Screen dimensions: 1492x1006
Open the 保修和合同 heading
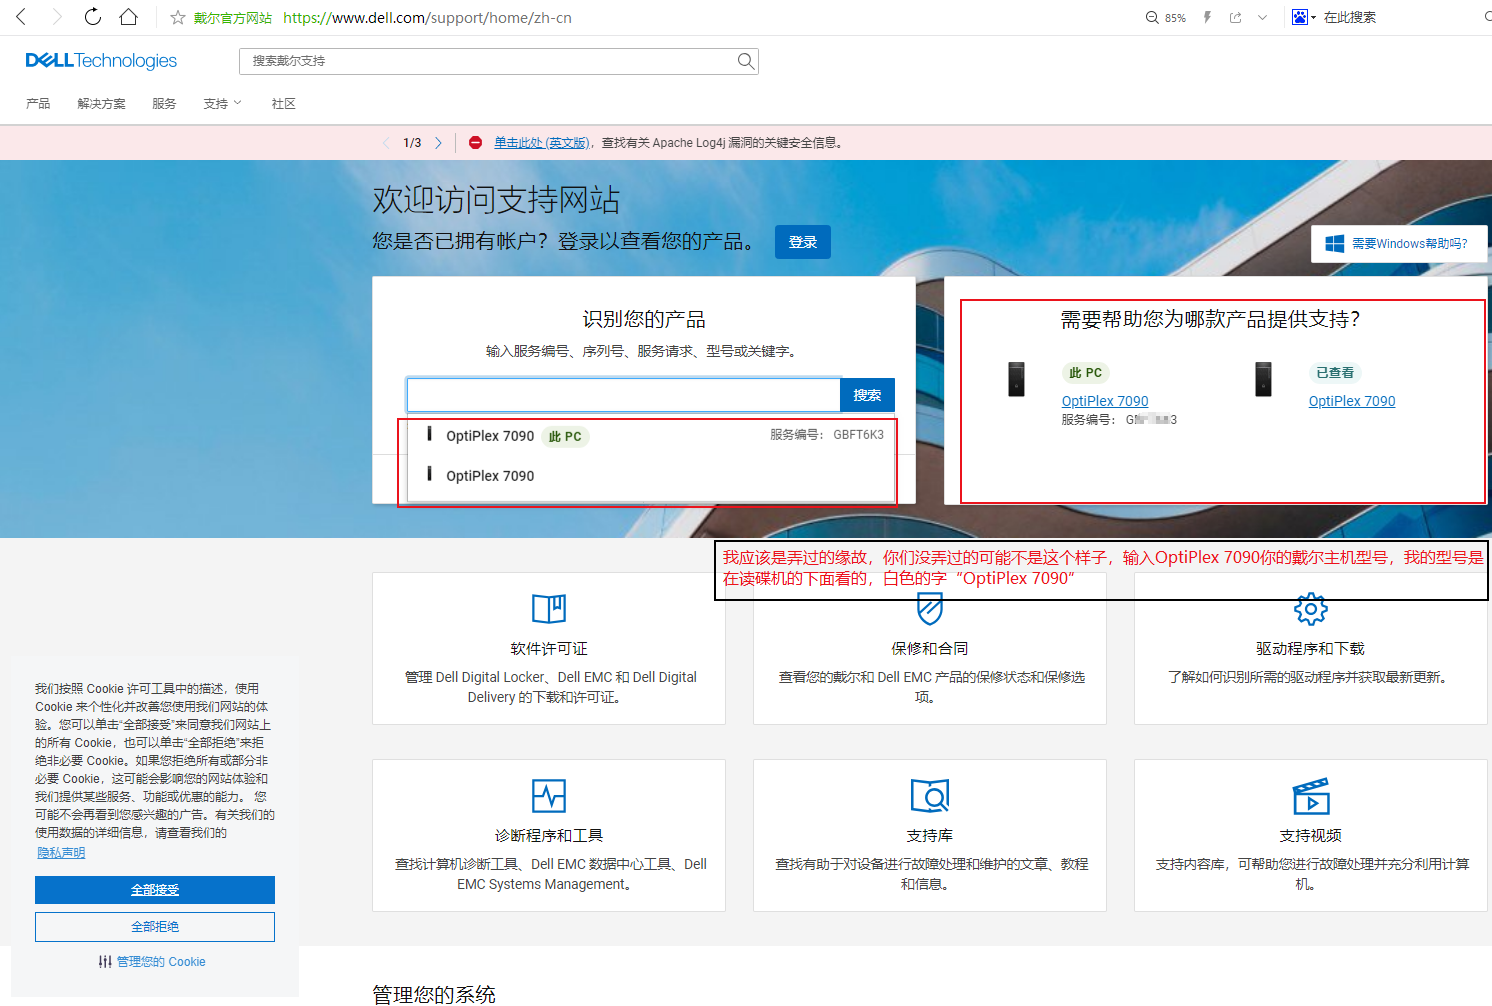click(930, 649)
